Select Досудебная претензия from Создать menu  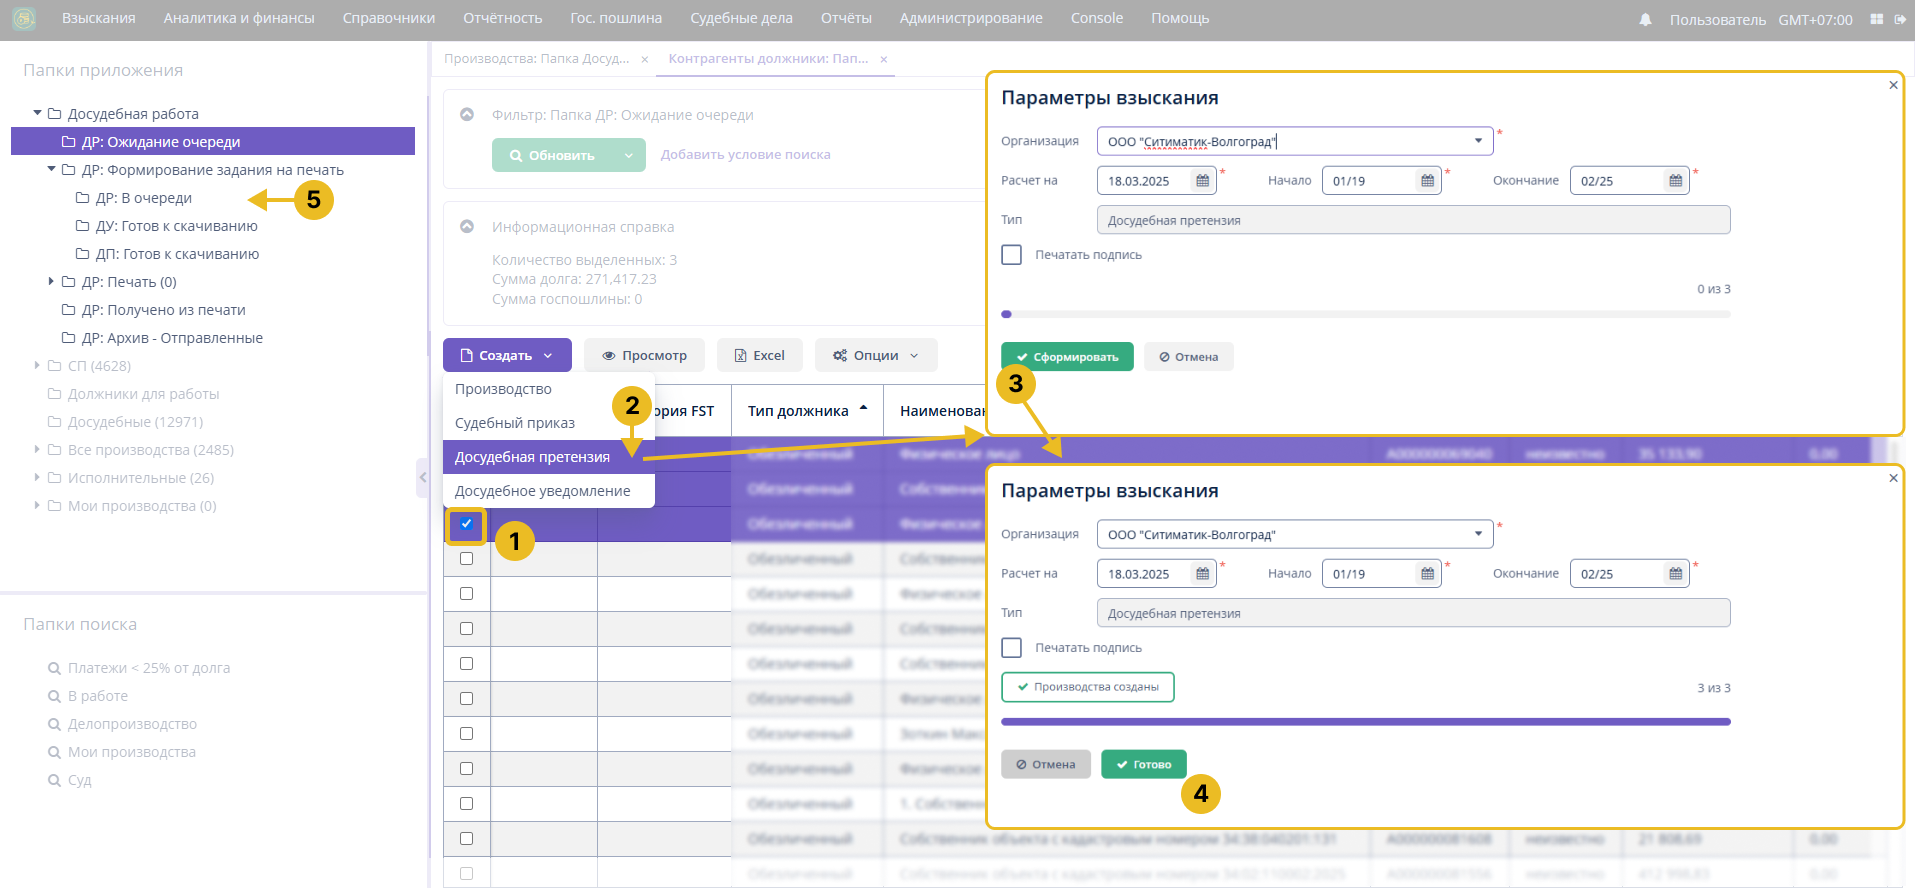click(x=532, y=457)
